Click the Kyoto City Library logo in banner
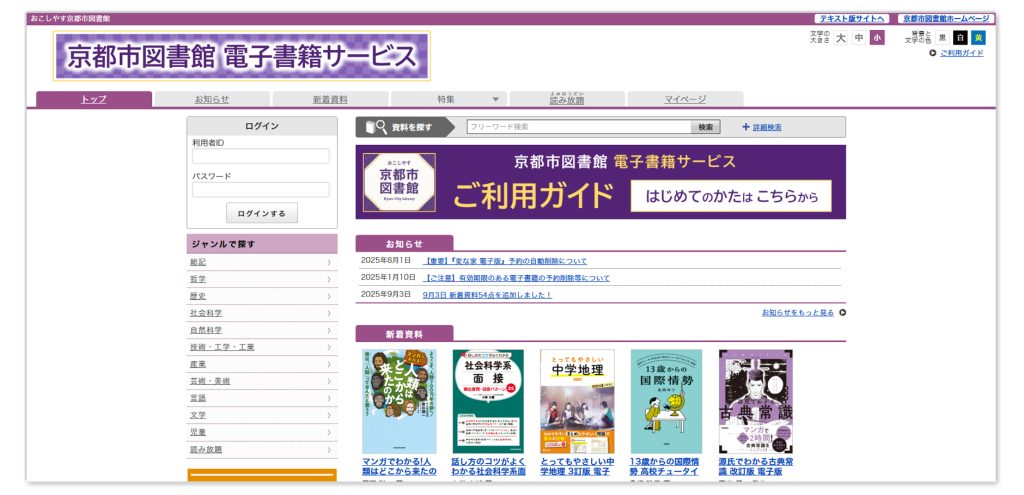Image resolution: width=1024 pixels, height=495 pixels. click(x=399, y=182)
